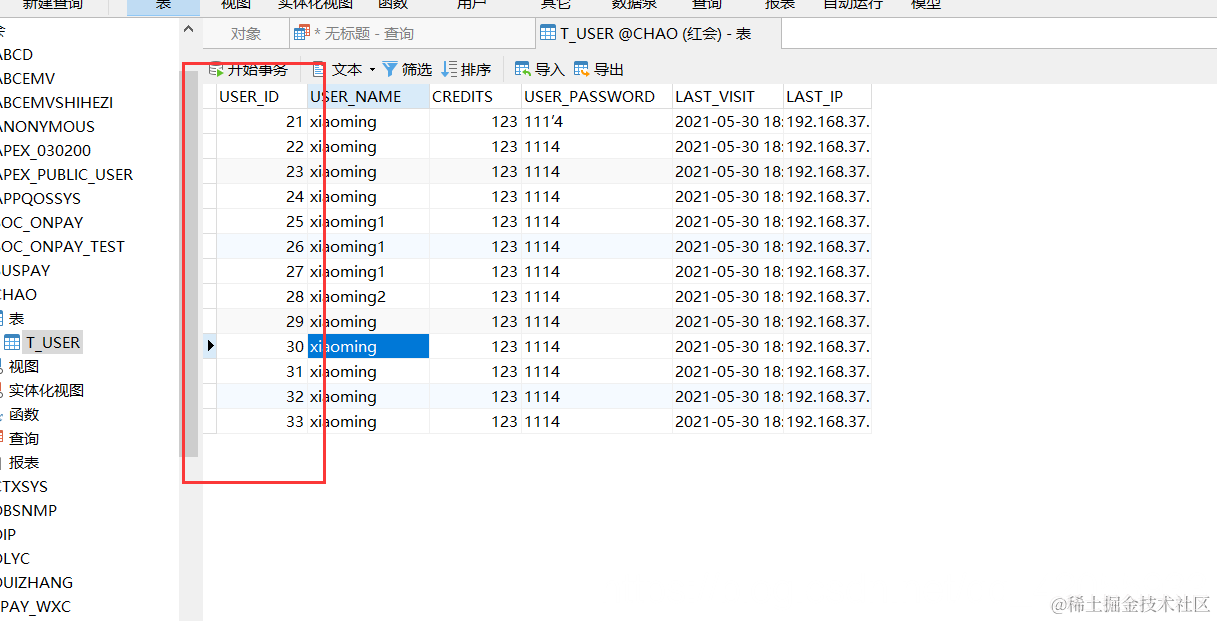Click the LAST_VISIT cell in row 23
The height and width of the screenshot is (621, 1217).
click(728, 172)
